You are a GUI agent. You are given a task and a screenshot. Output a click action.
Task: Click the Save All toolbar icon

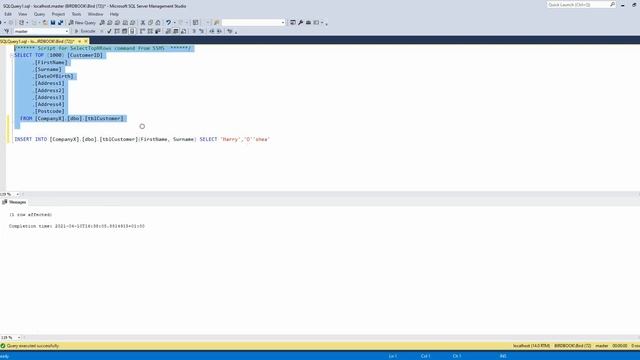(x=60, y=22)
